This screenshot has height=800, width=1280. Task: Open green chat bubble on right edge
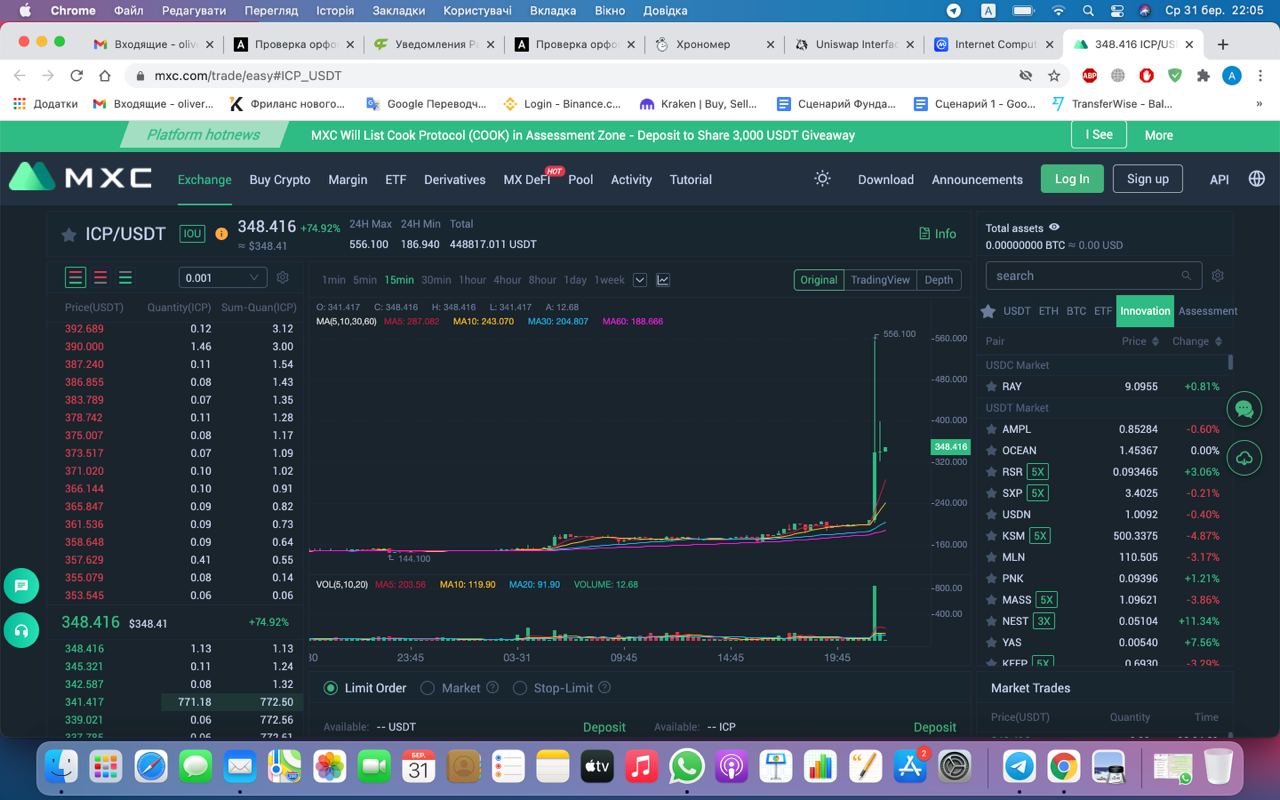click(1244, 409)
